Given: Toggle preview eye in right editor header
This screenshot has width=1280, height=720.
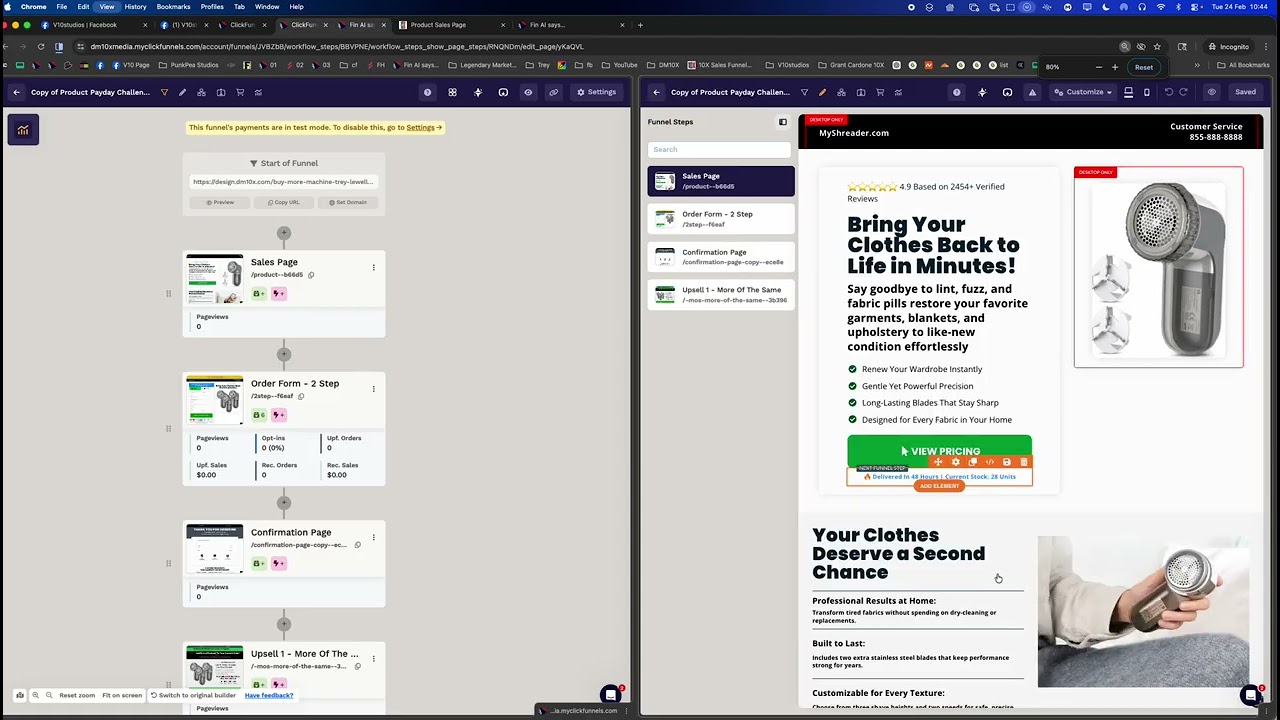Looking at the screenshot, I should (1211, 92).
